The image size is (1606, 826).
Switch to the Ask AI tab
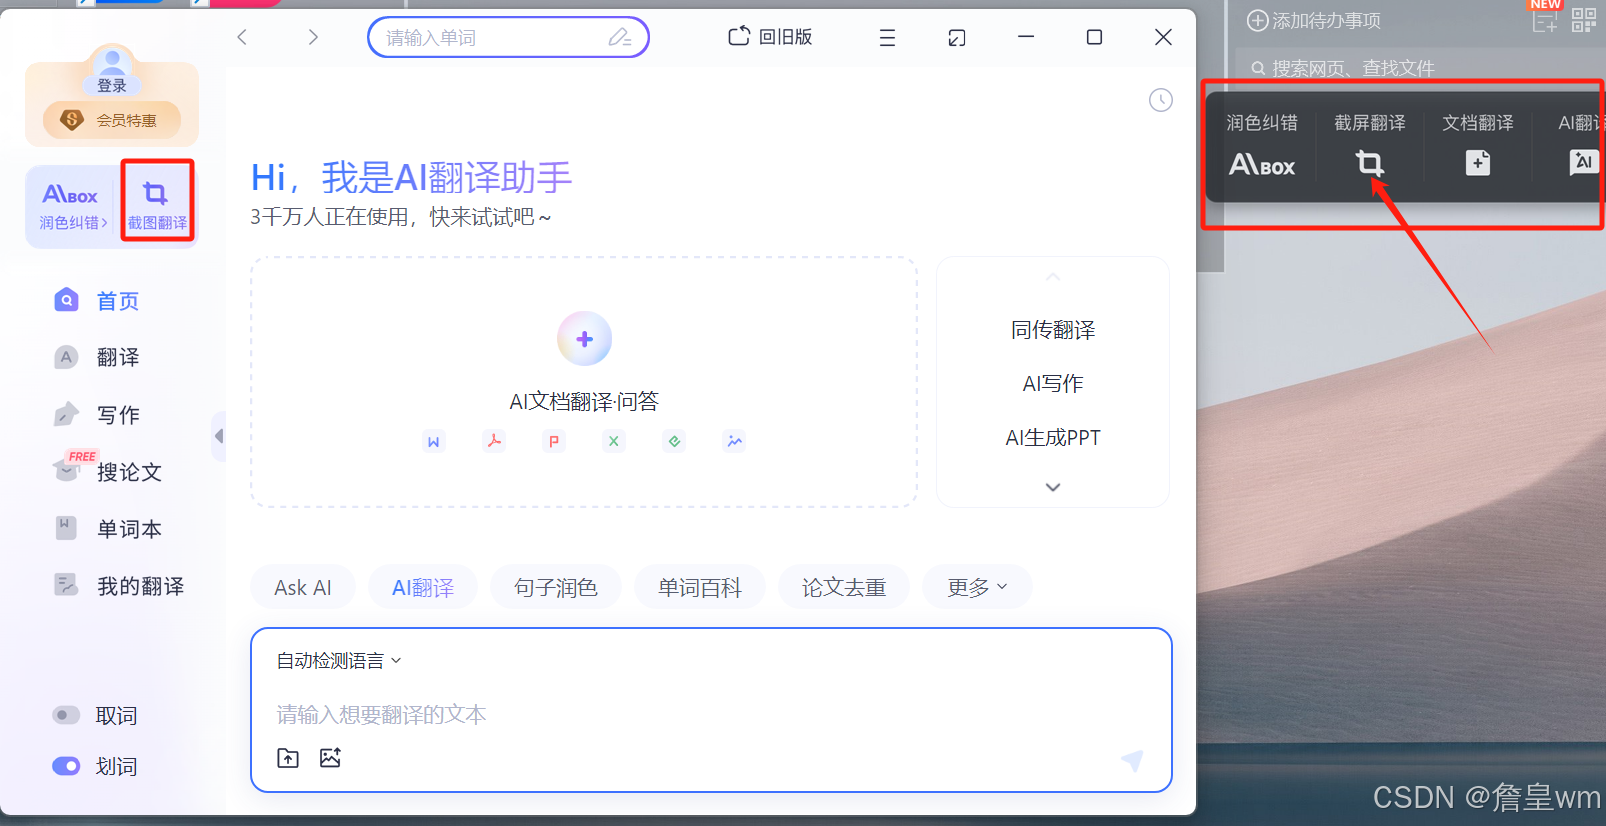[303, 587]
